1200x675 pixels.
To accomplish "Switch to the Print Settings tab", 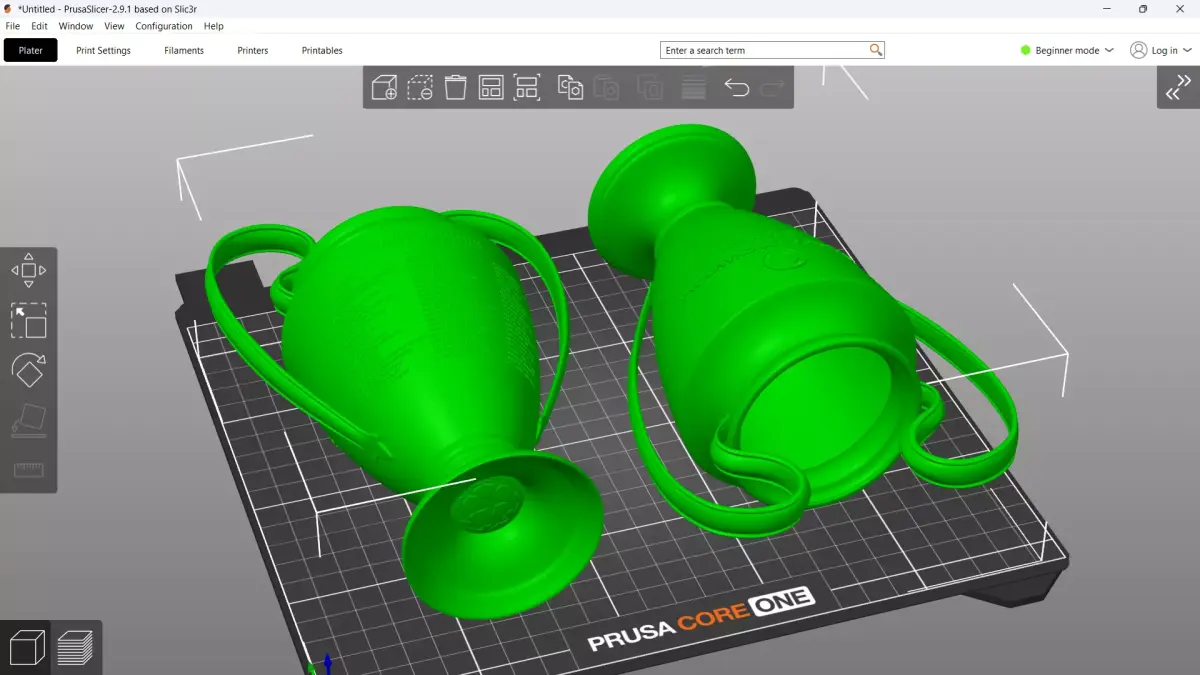I will tap(104, 50).
